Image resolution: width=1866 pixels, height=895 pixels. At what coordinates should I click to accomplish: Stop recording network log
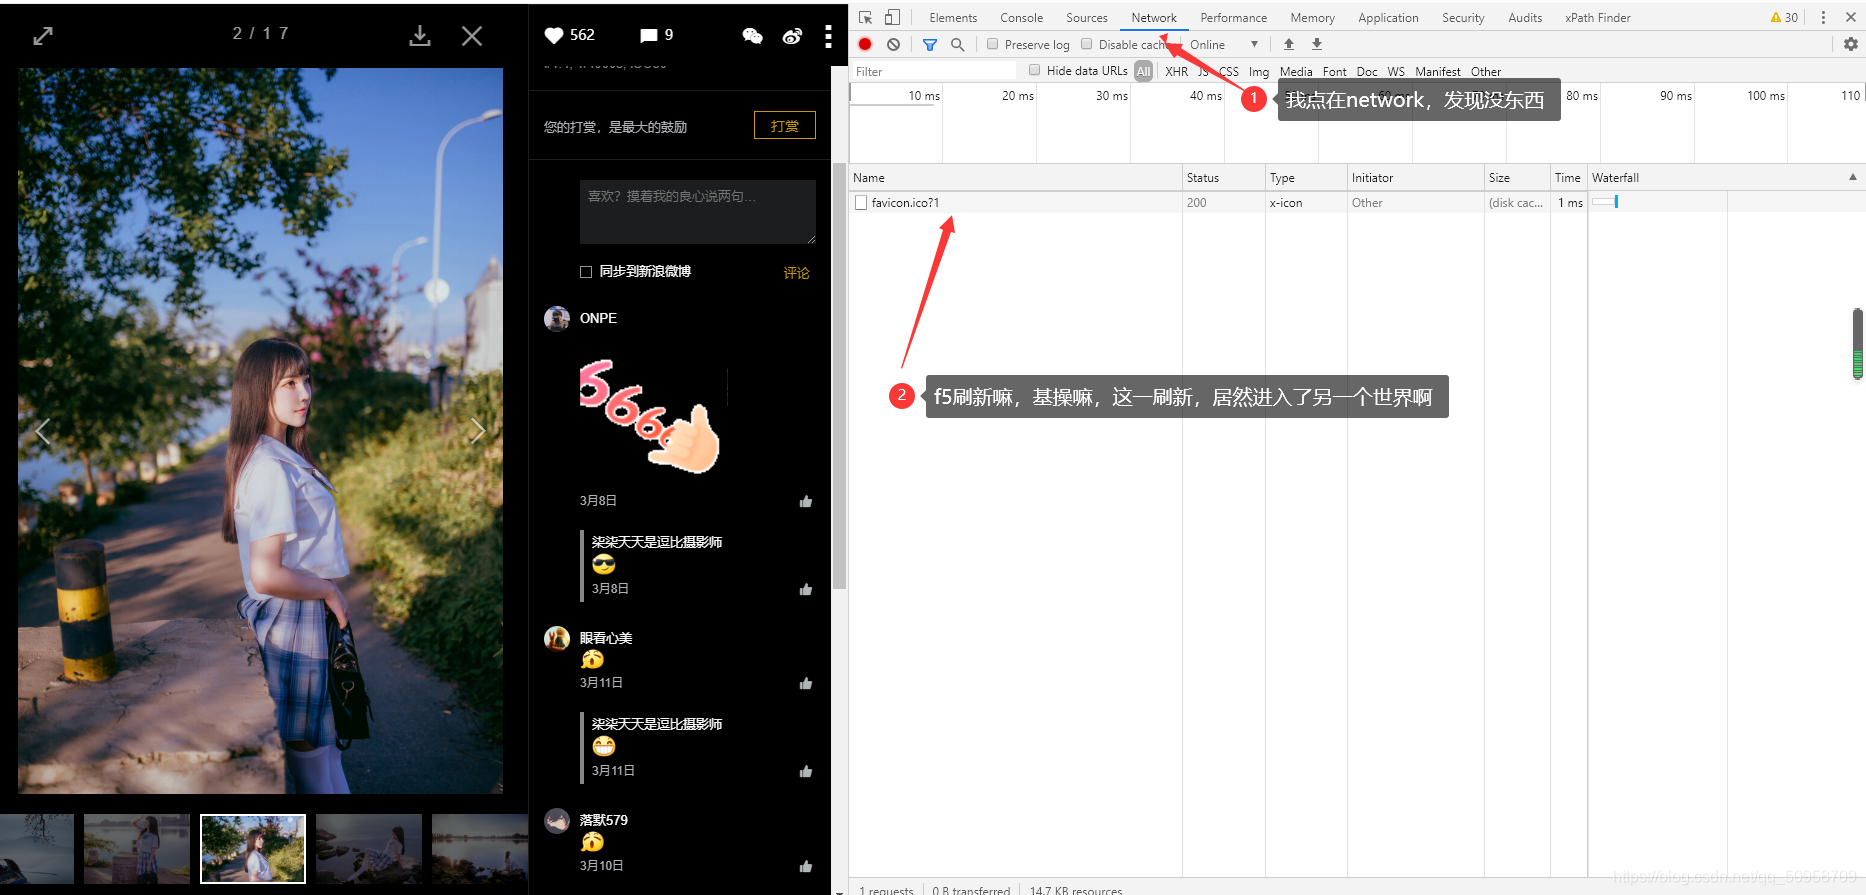pyautogui.click(x=865, y=44)
